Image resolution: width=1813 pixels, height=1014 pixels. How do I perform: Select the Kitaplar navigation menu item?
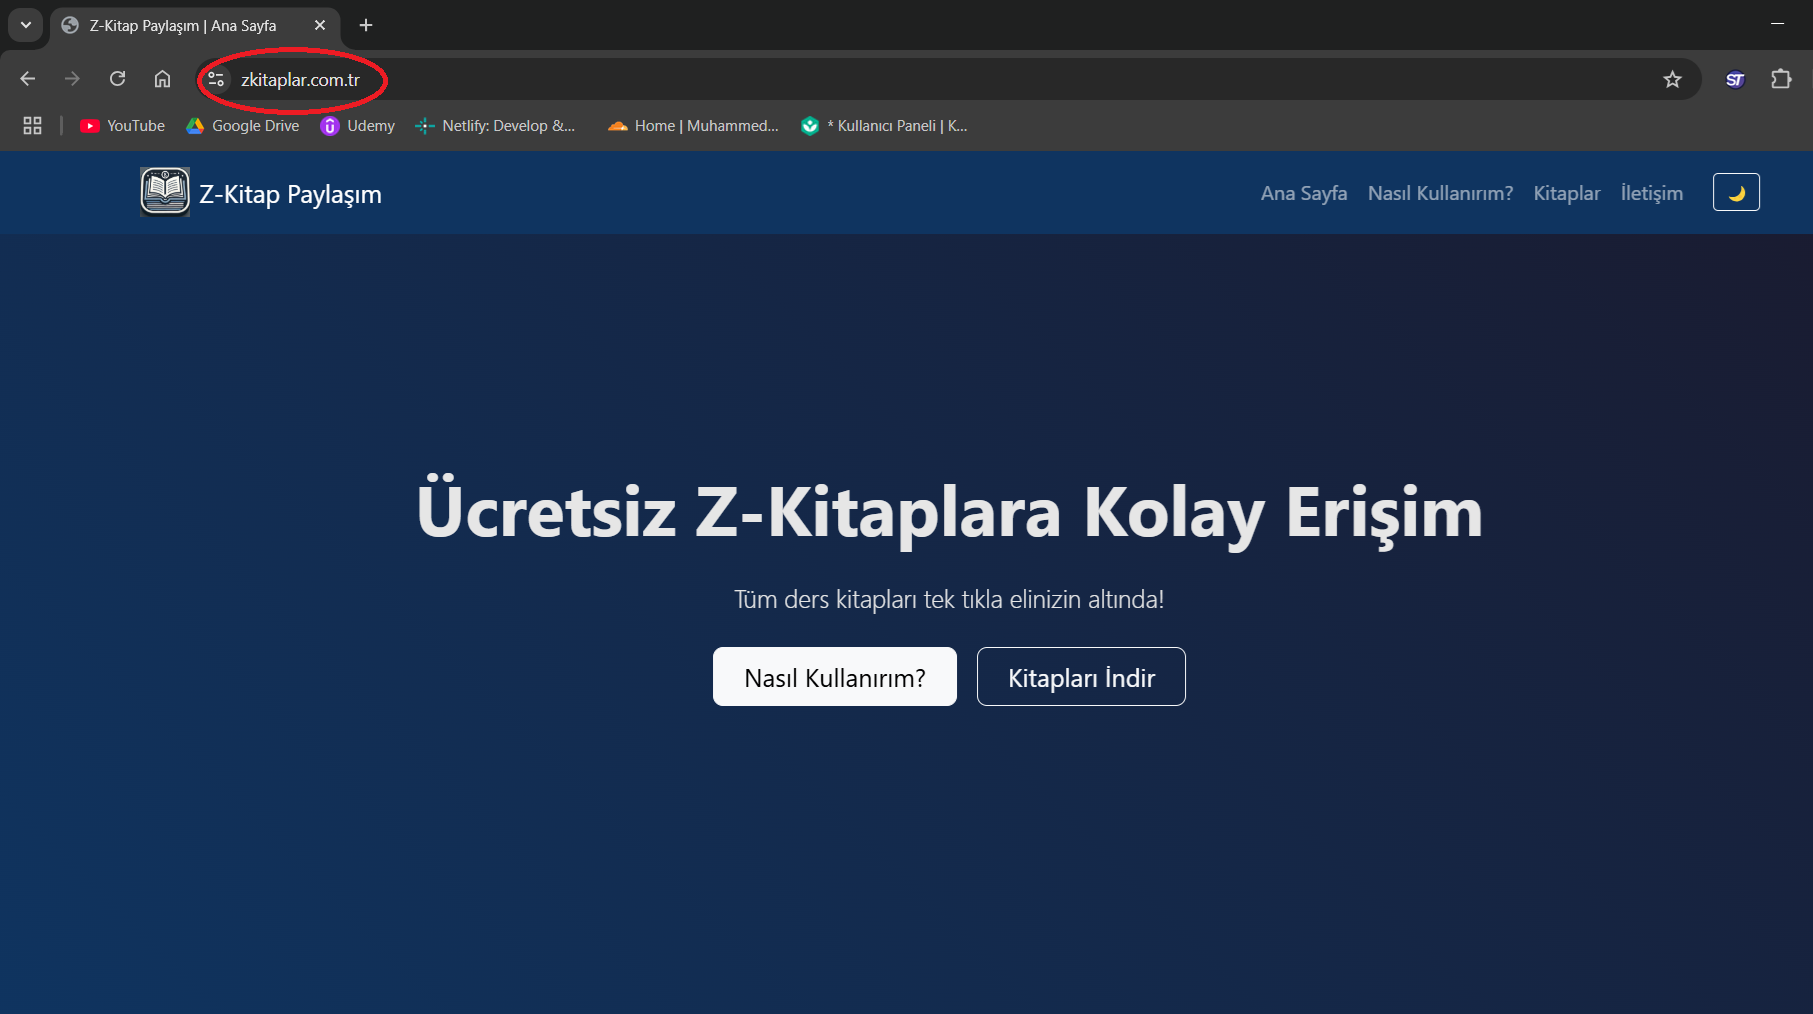point(1566,193)
